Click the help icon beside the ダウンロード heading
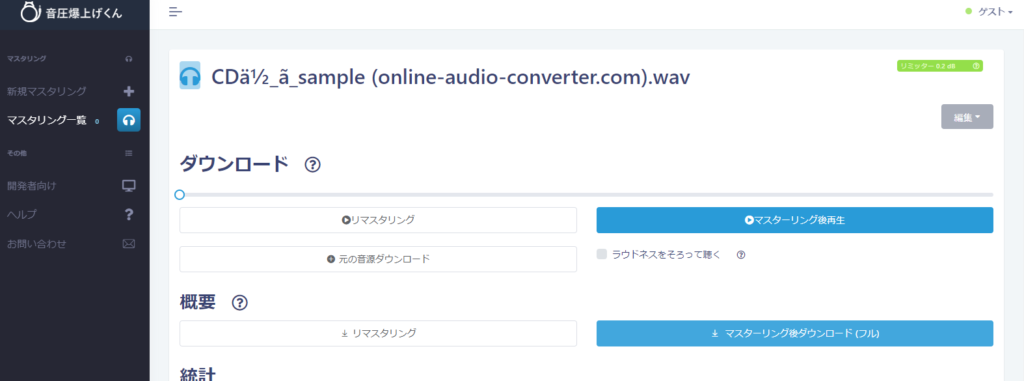1024x381 pixels. click(312, 165)
